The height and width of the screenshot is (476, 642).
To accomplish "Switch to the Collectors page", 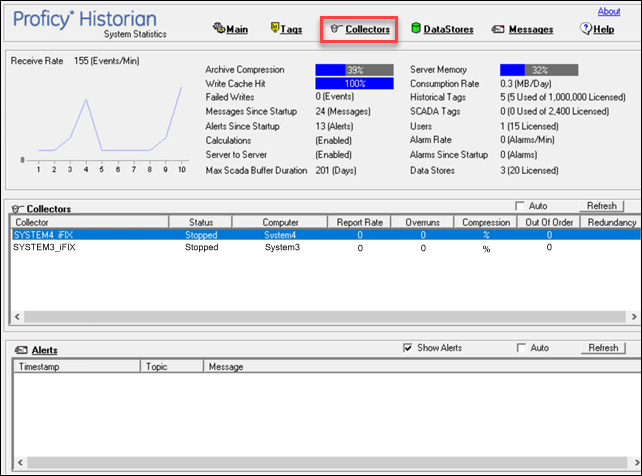I will coord(367,29).
